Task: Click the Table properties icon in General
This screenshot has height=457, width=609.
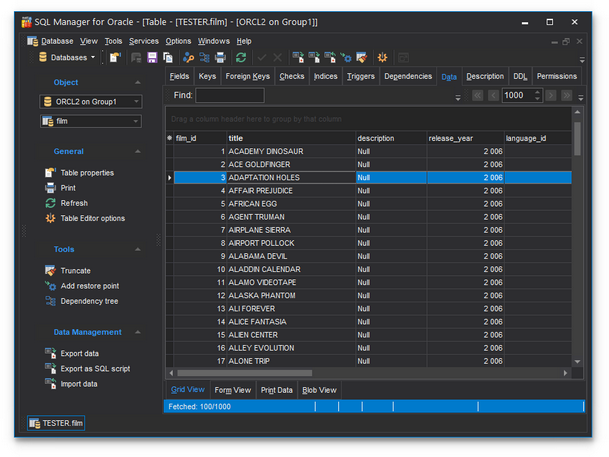Action: click(x=51, y=173)
